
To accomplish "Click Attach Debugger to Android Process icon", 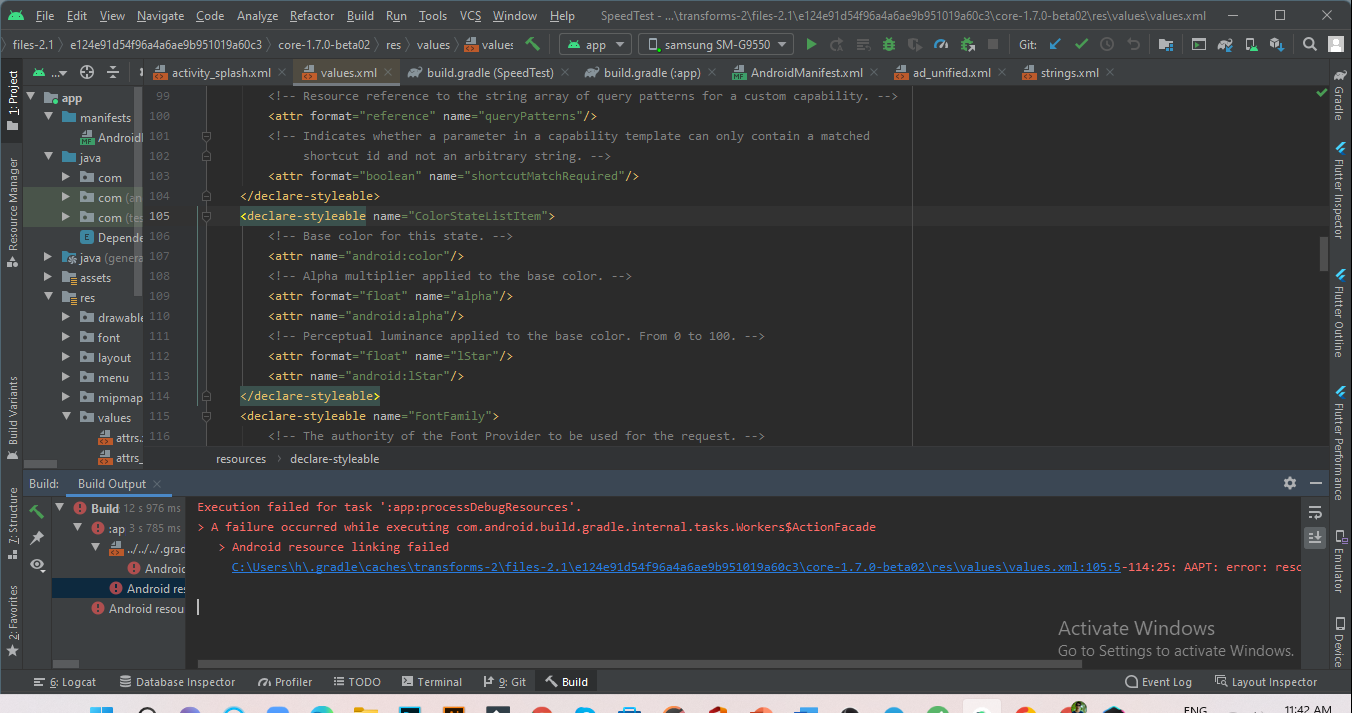I will (x=967, y=44).
